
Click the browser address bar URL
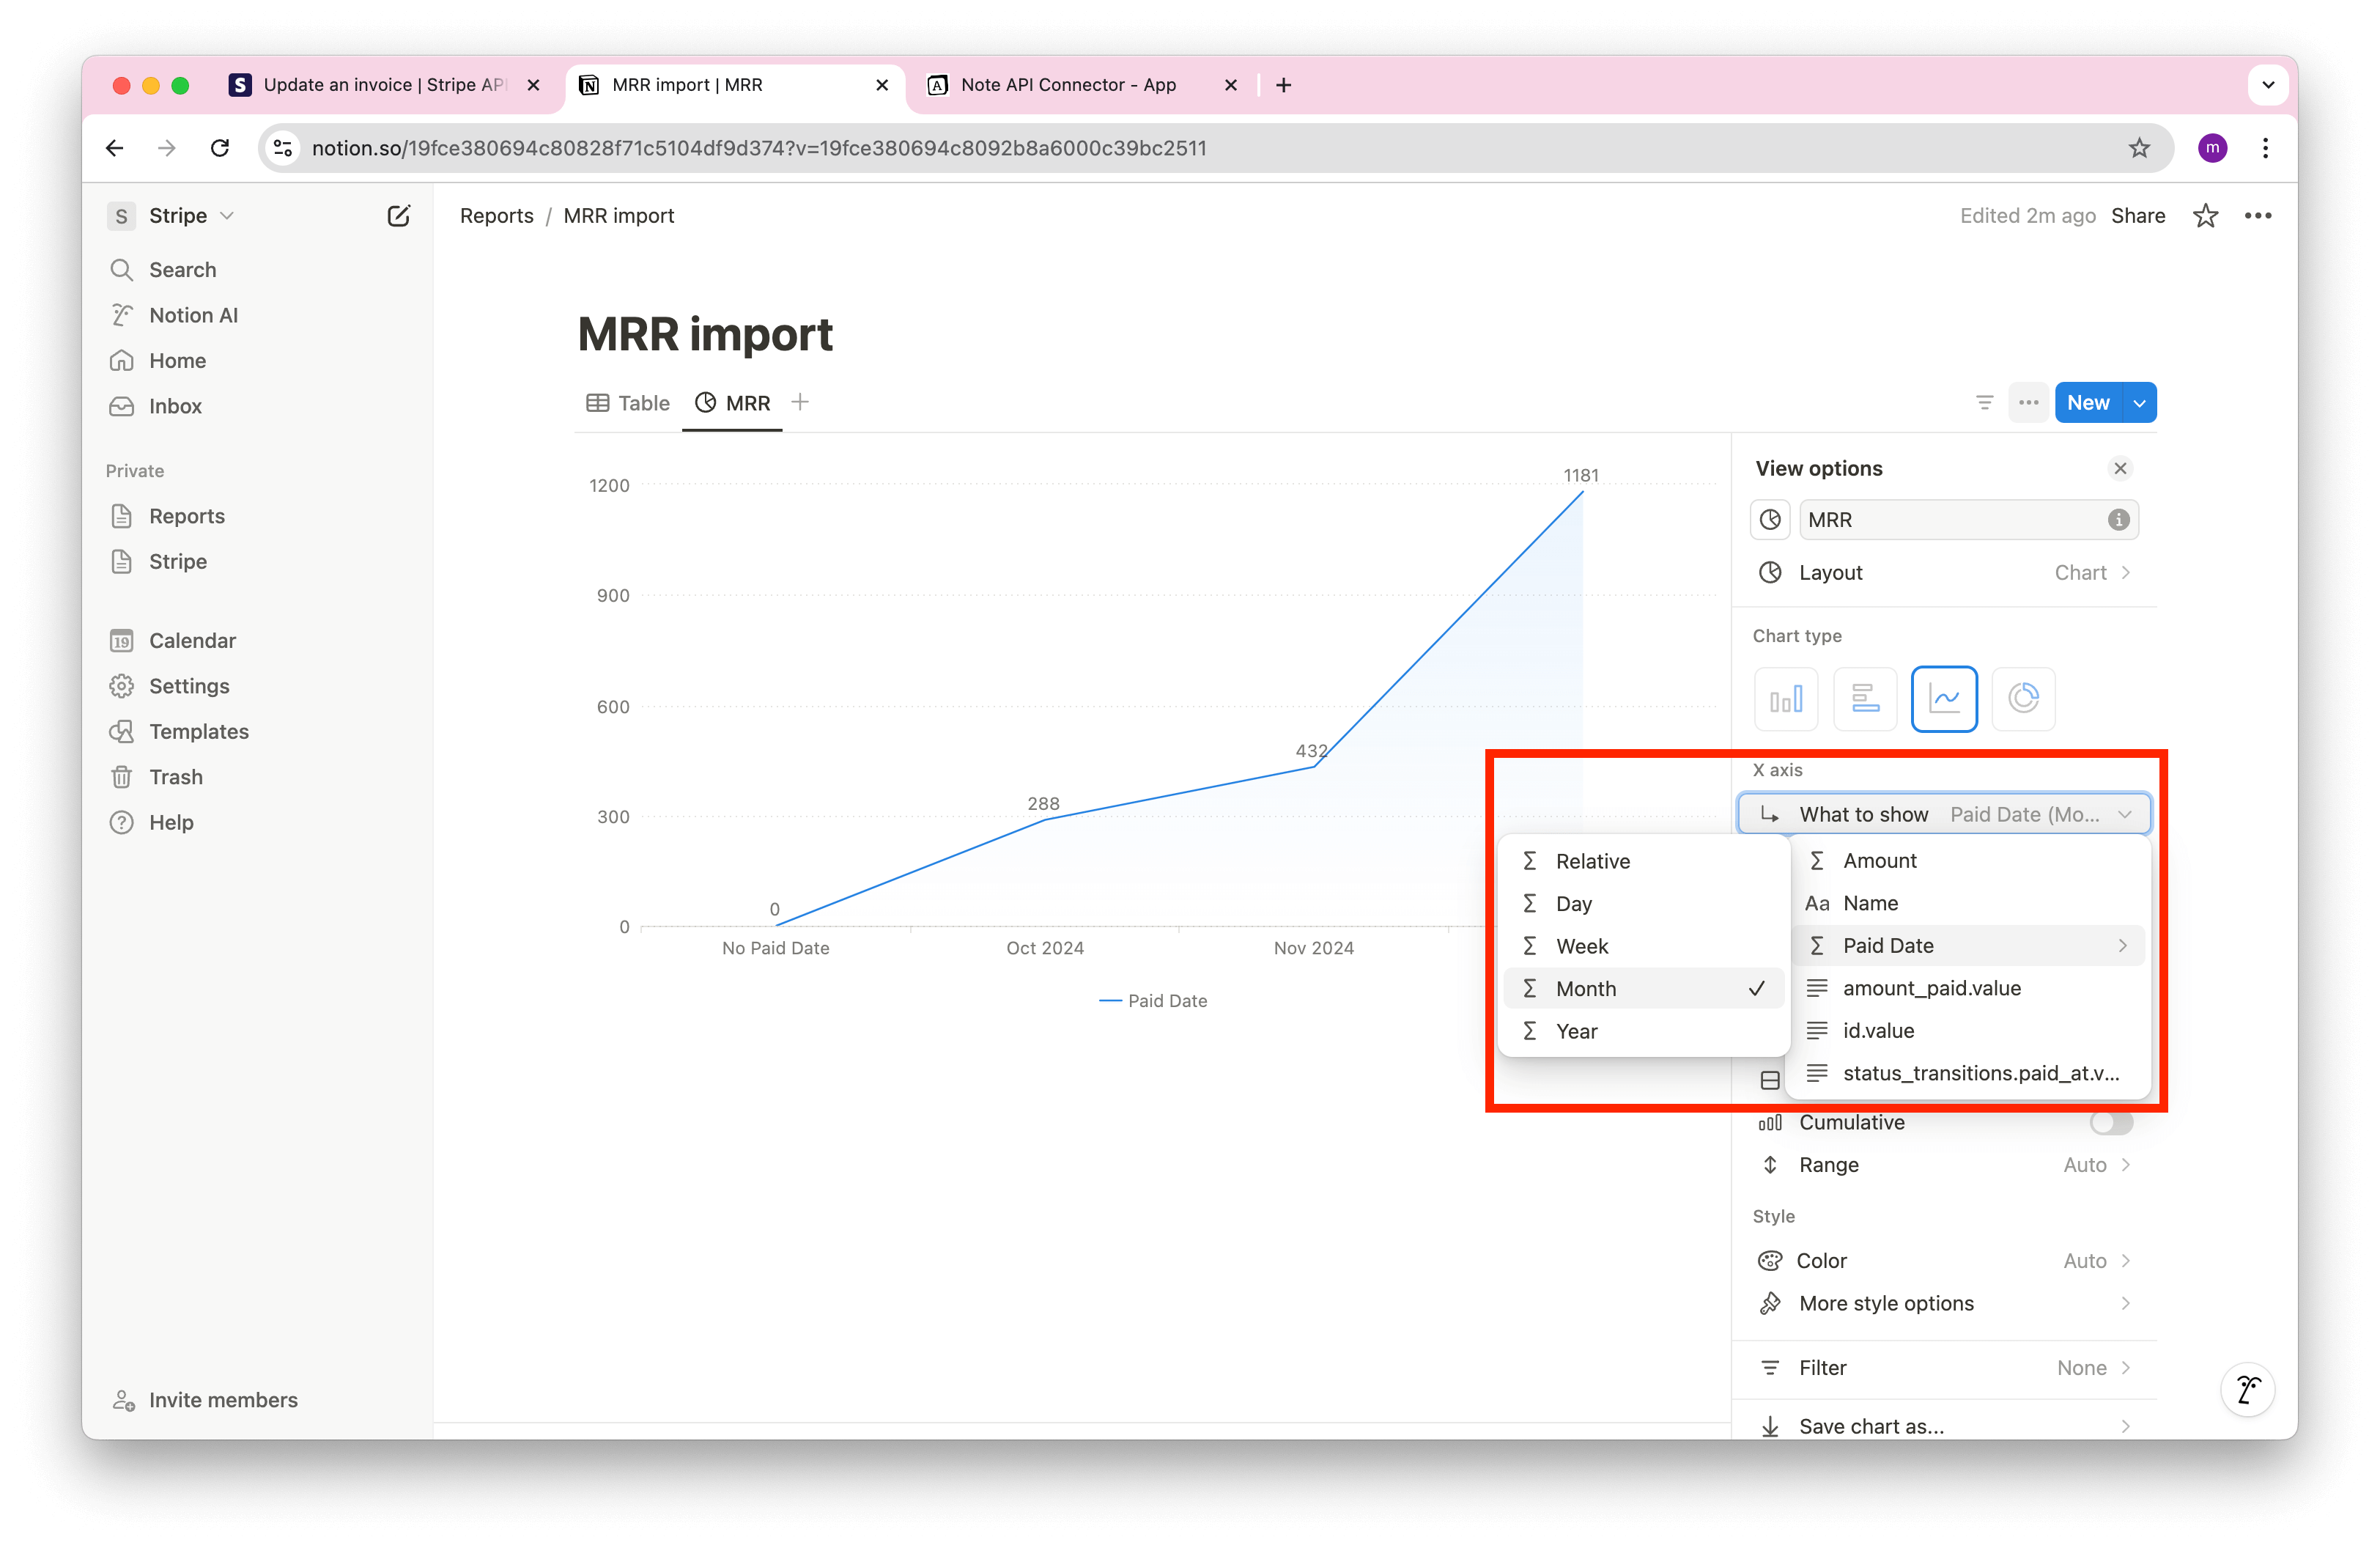(759, 148)
